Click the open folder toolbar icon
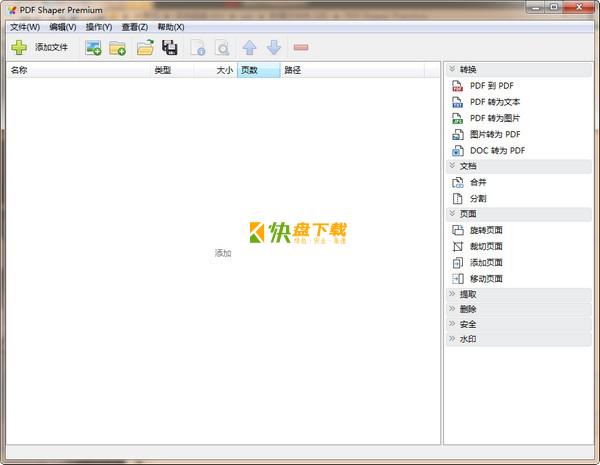 pyautogui.click(x=145, y=47)
